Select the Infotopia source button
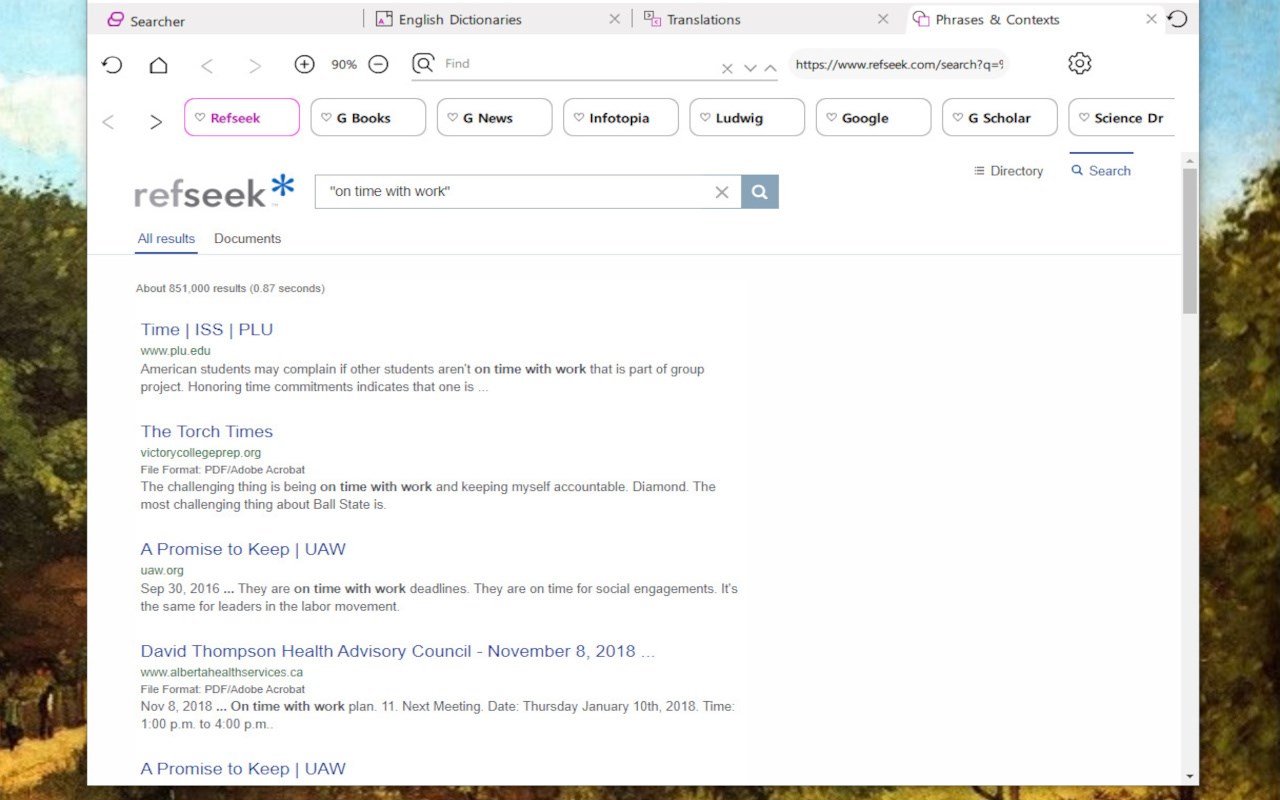Image resolution: width=1280 pixels, height=800 pixels. 621,117
